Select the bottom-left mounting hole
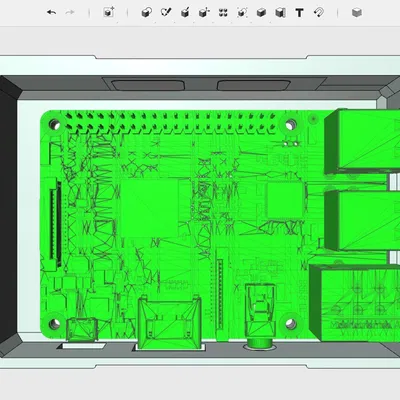Screen dimensions: 400x400 pyautogui.click(x=54, y=323)
